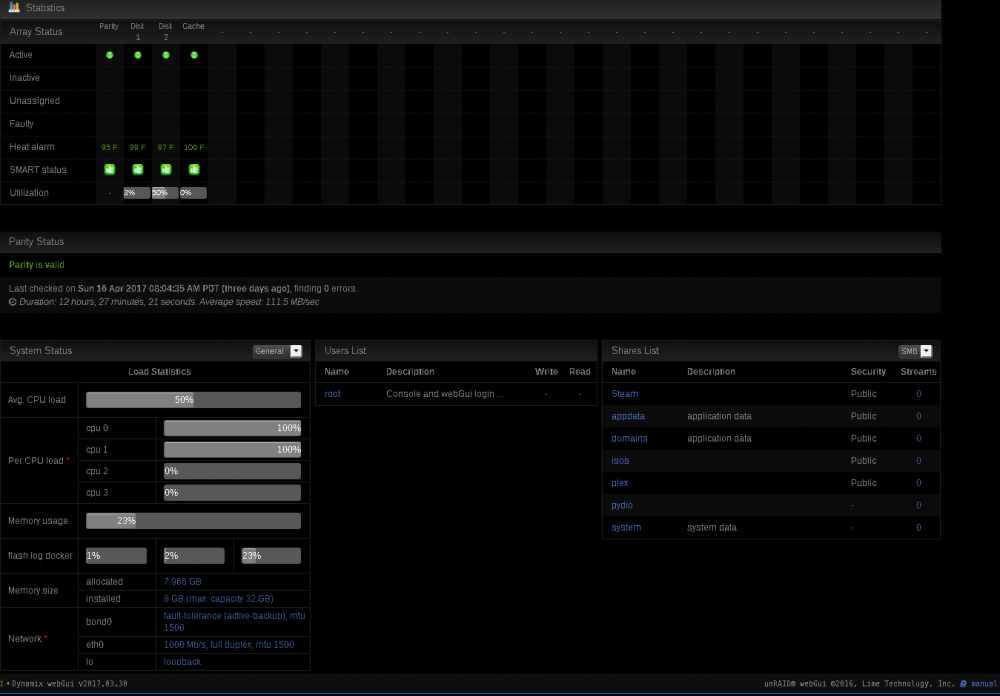Click the General dropdown arrow button
The image size is (1000, 696).
coord(296,351)
